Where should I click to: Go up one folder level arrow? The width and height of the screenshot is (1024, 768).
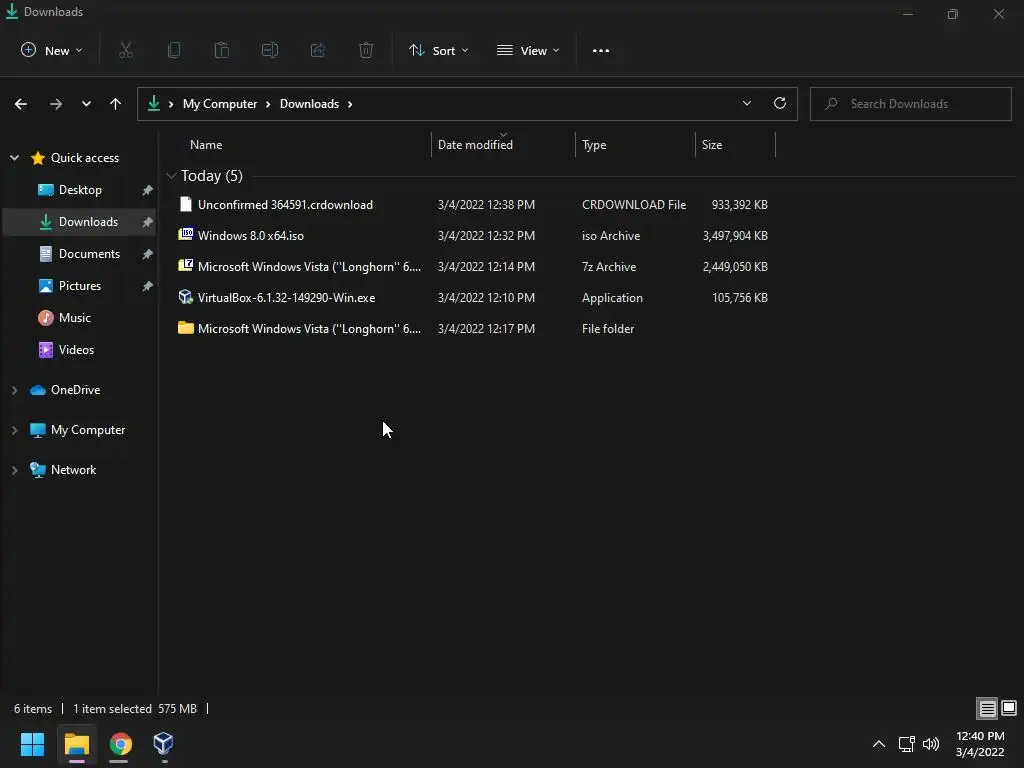tap(116, 104)
